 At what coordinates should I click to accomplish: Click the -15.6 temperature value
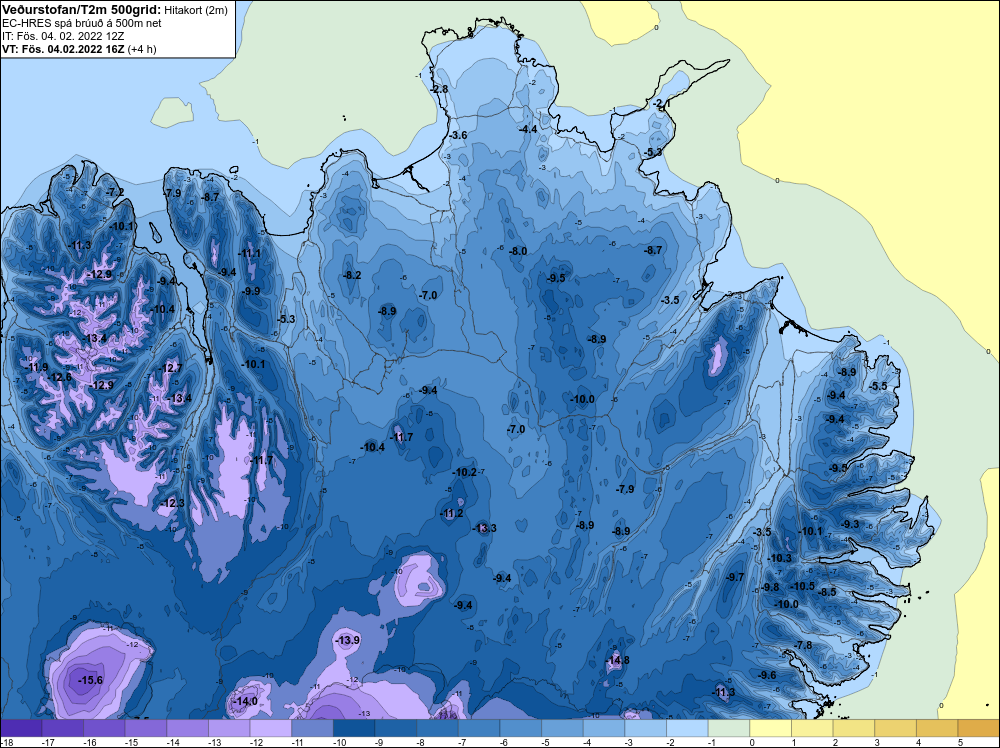[x=90, y=680]
